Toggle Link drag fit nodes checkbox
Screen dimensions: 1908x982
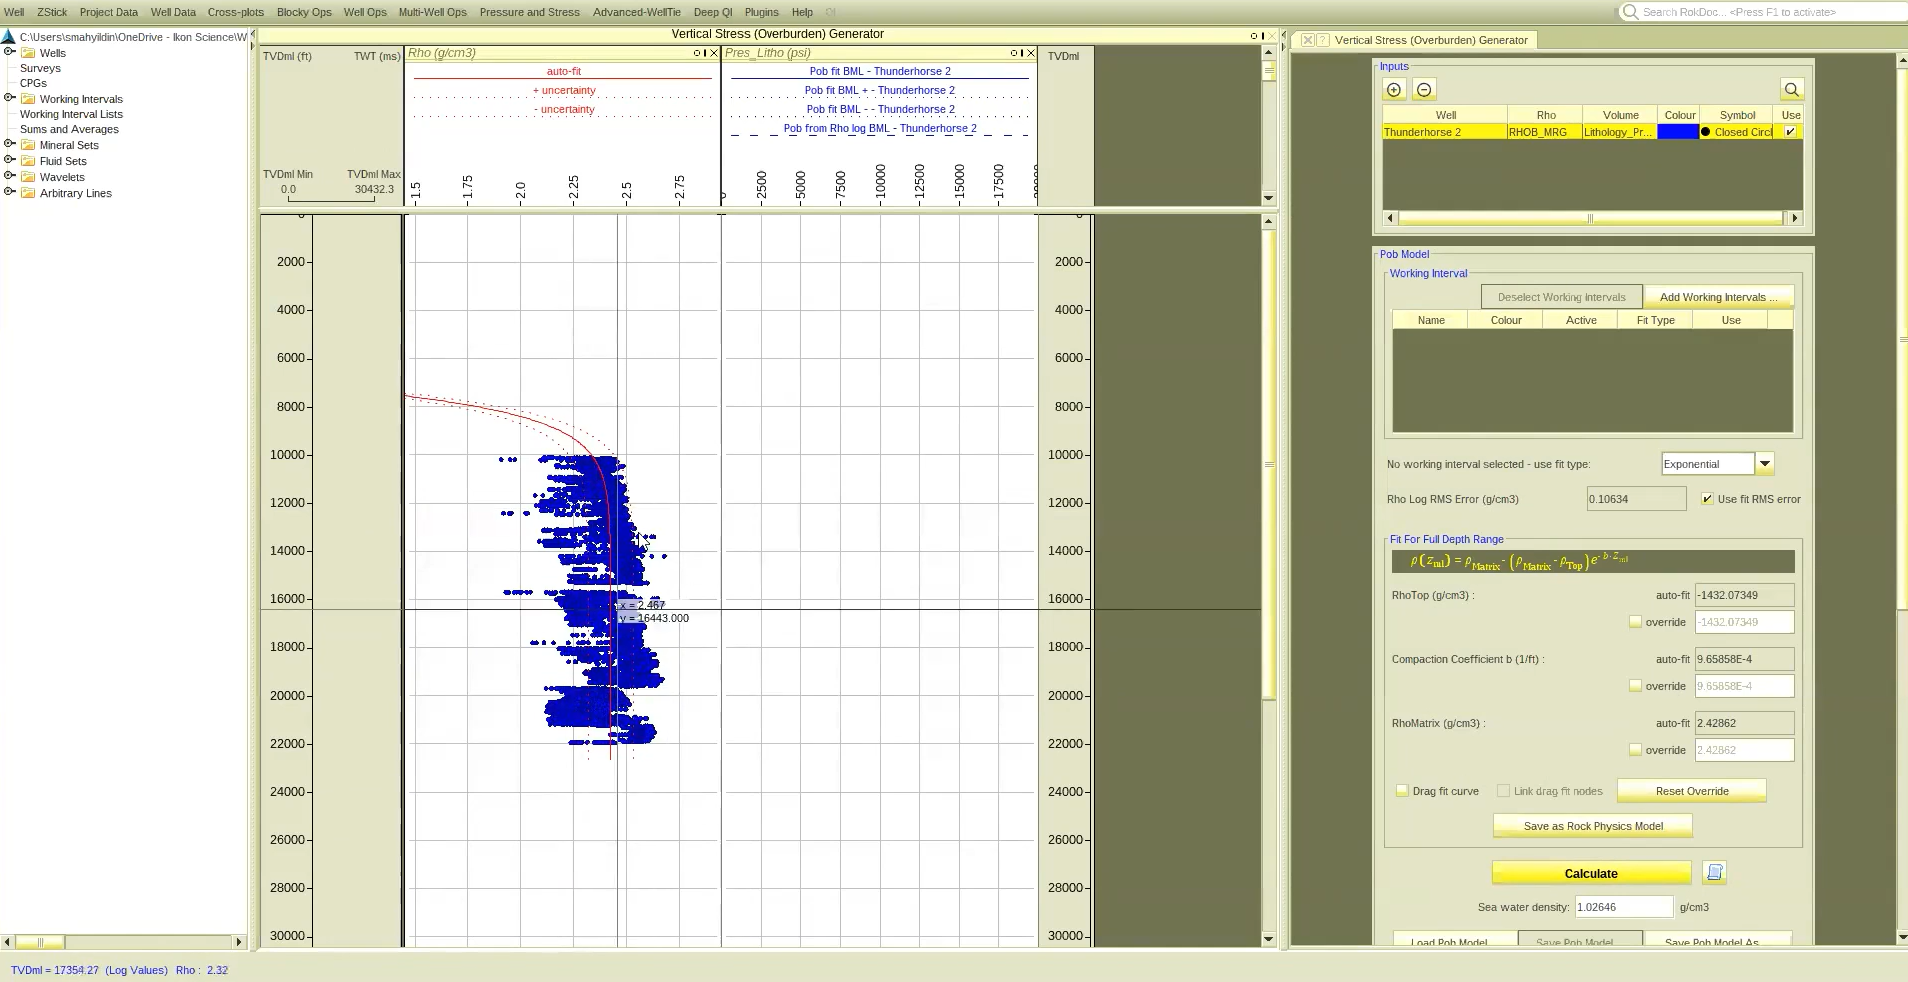[1503, 790]
